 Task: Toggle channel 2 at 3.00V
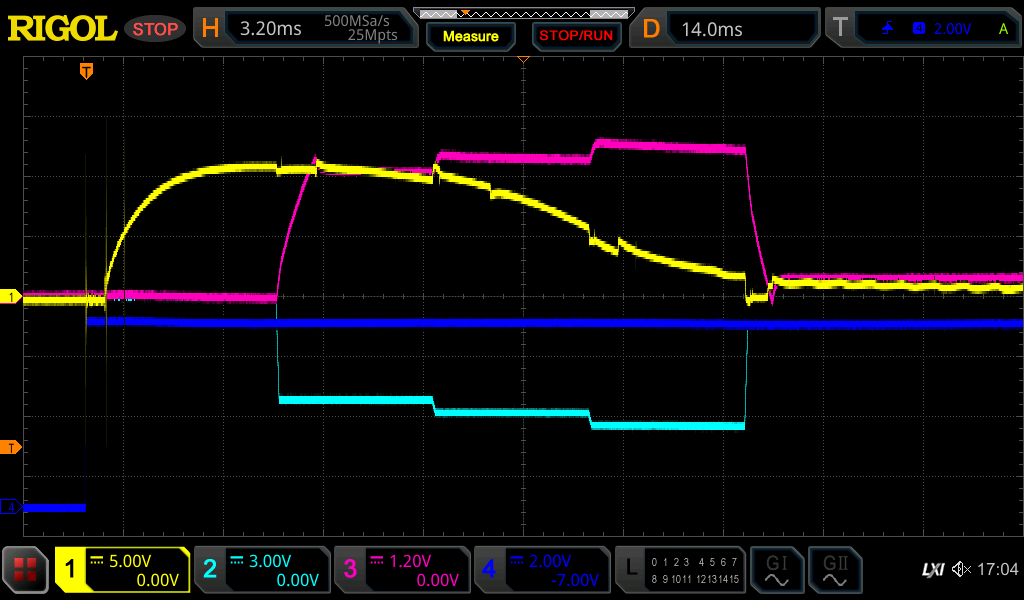(x=261, y=570)
